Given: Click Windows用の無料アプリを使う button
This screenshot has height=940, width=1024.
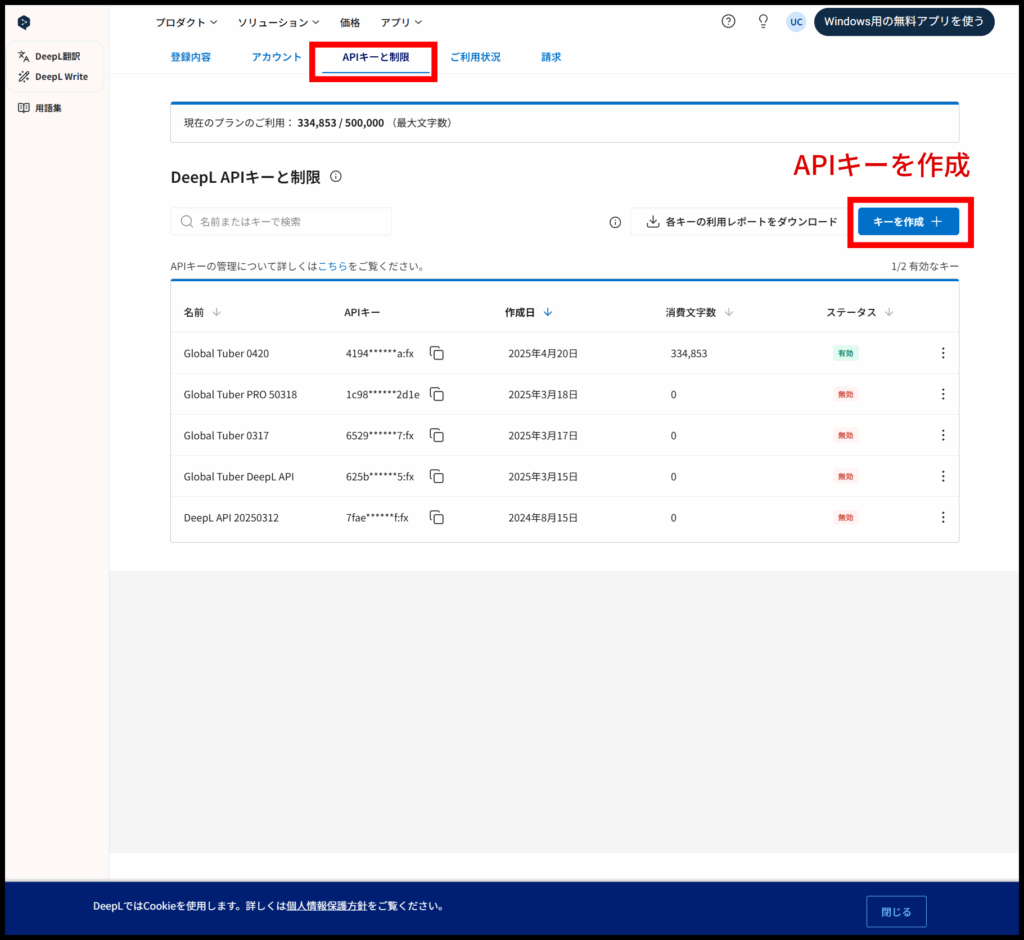Looking at the screenshot, I should [x=904, y=22].
